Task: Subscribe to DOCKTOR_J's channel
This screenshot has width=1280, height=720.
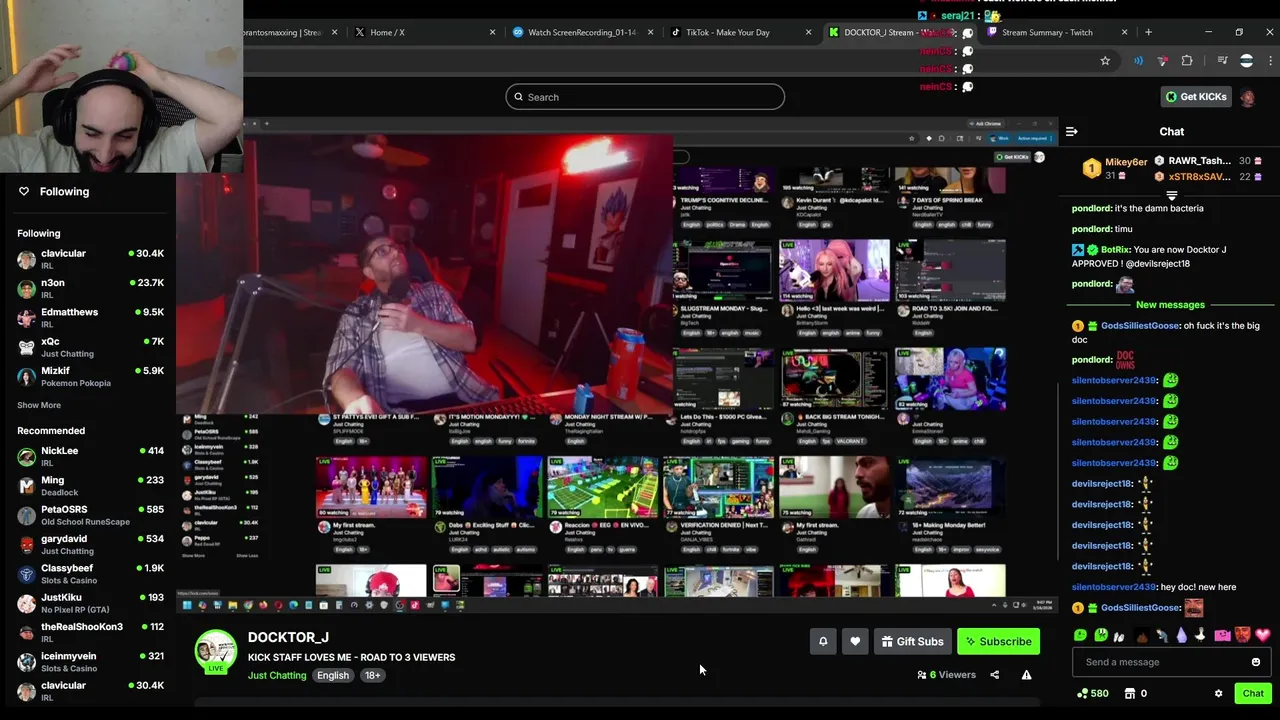Action: pyautogui.click(x=998, y=641)
